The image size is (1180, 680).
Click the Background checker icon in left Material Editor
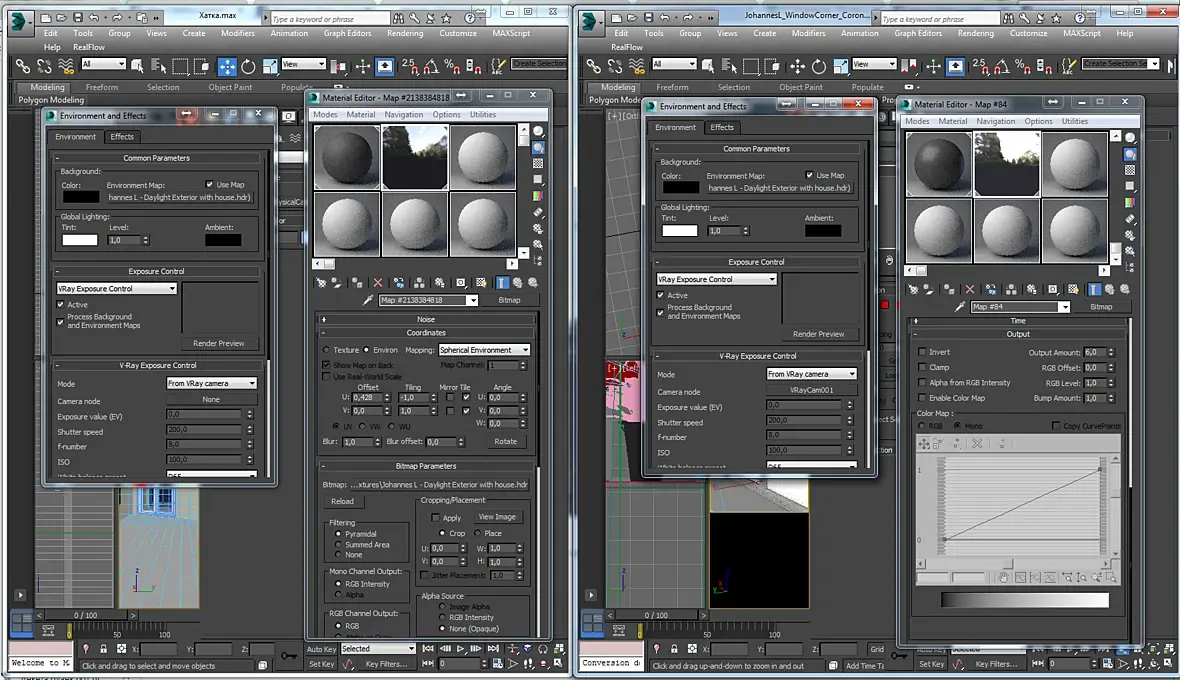(539, 163)
